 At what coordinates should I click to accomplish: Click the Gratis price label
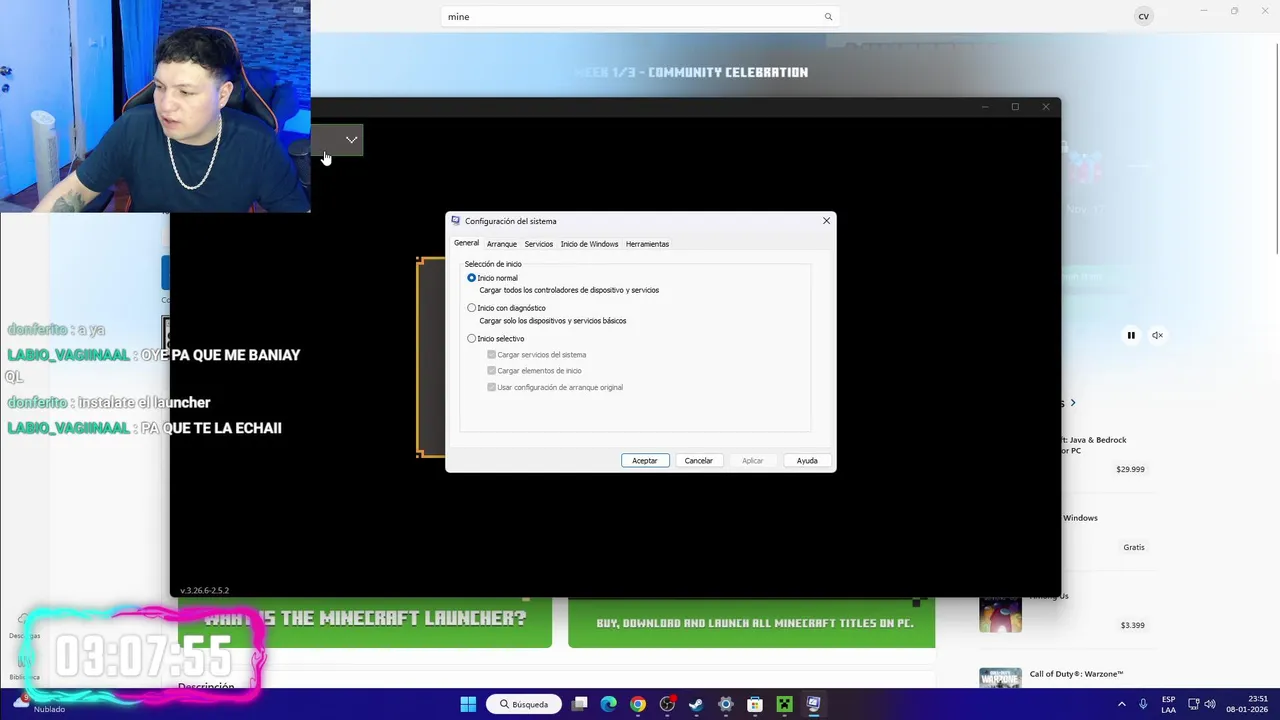pos(1134,547)
